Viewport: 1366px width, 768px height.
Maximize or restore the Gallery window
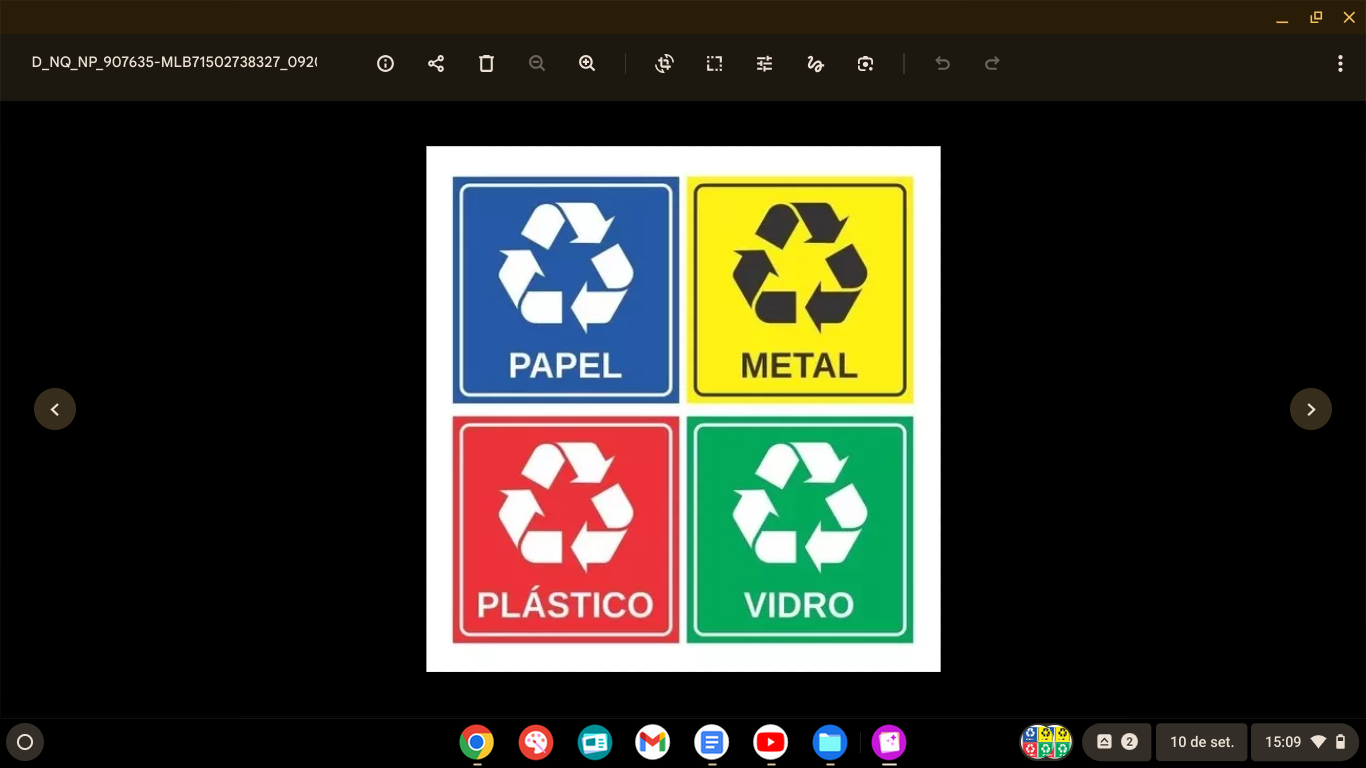coord(1316,17)
